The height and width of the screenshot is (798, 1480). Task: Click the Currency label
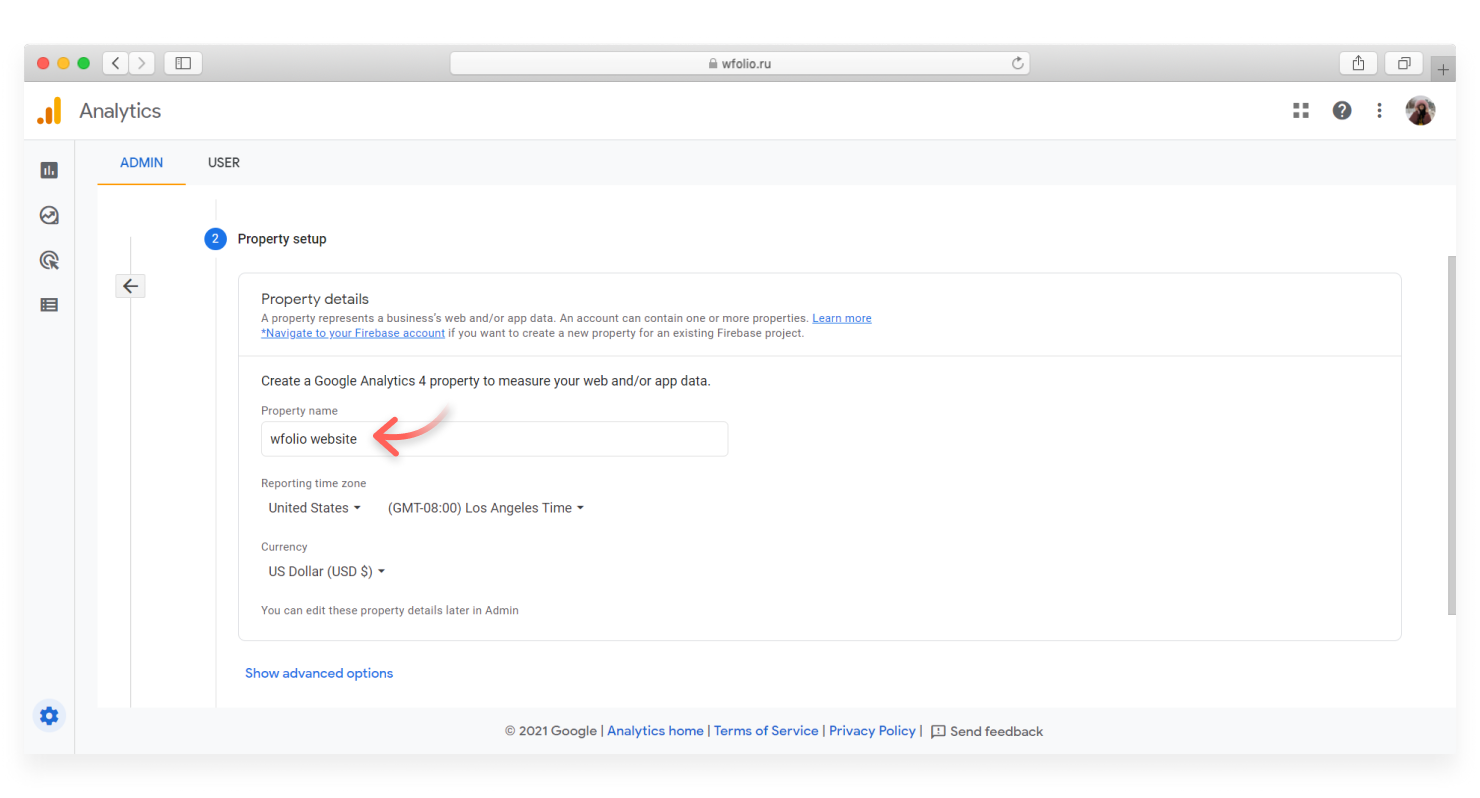284,547
